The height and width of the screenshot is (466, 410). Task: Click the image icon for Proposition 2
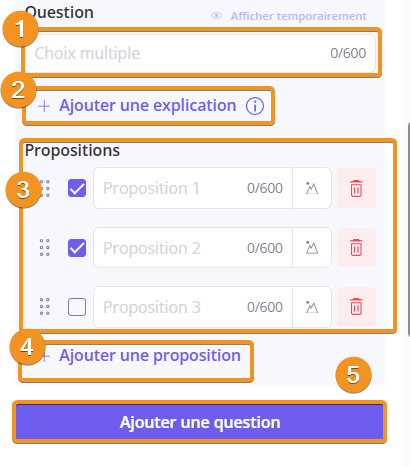[312, 248]
